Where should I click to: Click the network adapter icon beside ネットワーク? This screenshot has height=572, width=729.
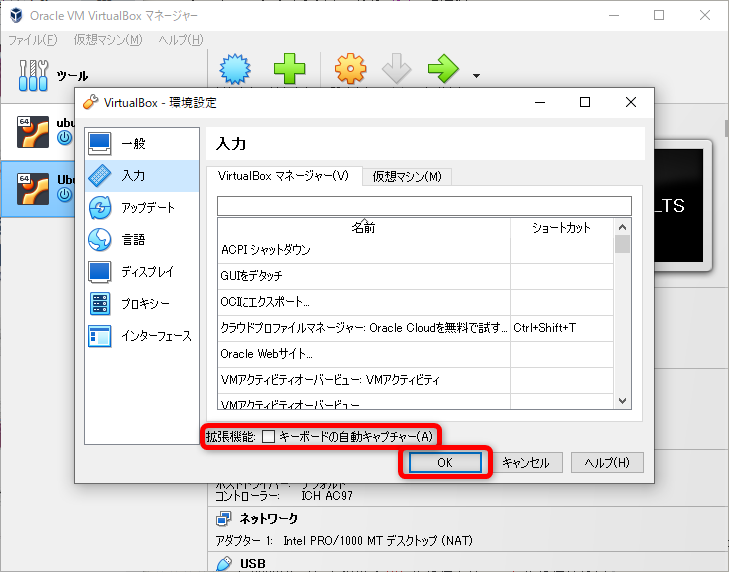point(224,519)
